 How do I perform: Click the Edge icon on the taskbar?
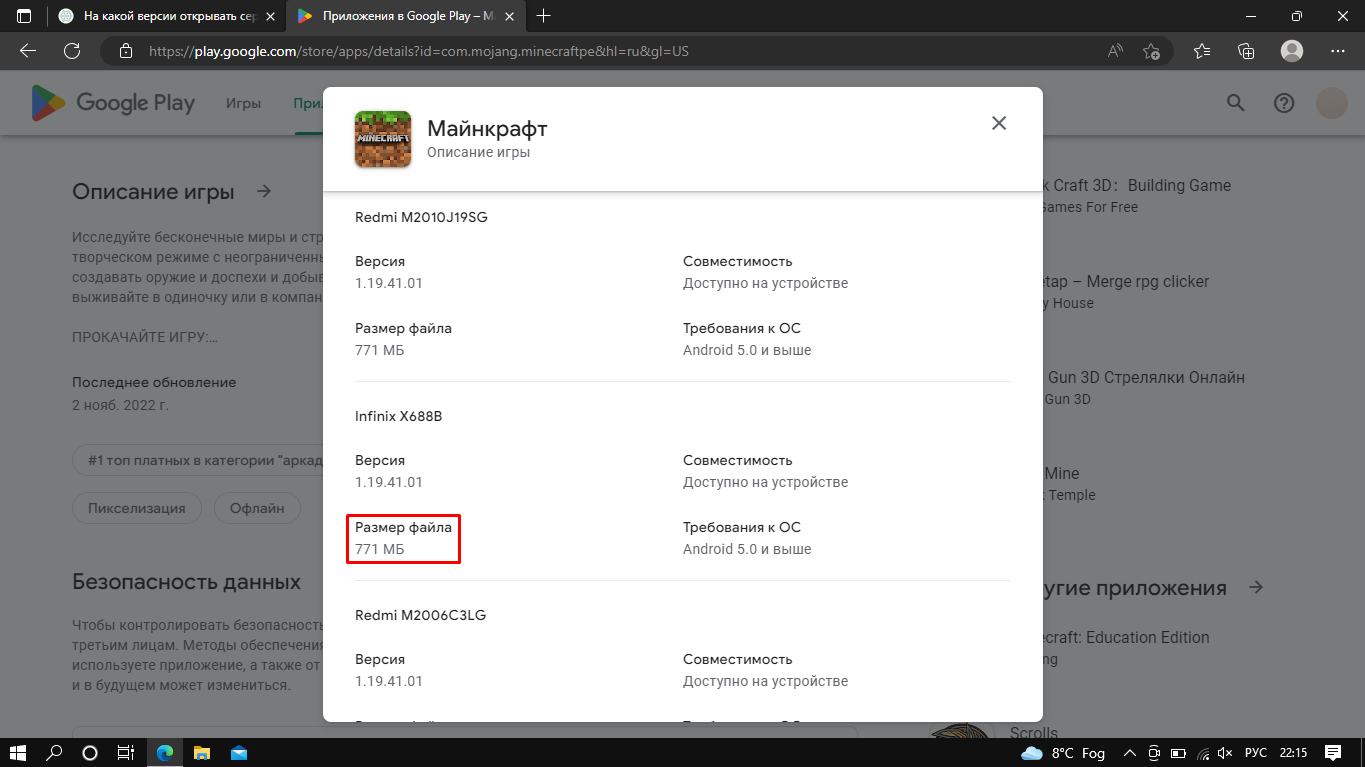click(164, 752)
